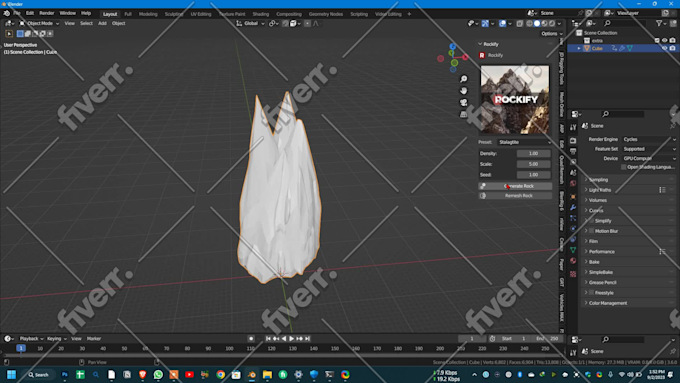Open the Render properties tab icon
680x383 pixels.
tap(573, 141)
